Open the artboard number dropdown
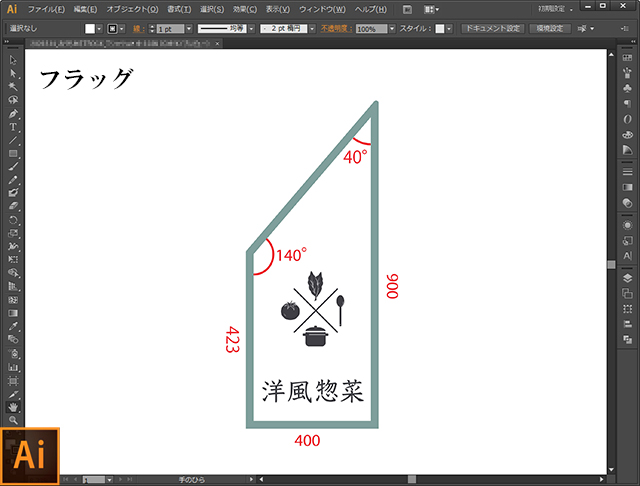640x486 pixels. click(x=109, y=480)
